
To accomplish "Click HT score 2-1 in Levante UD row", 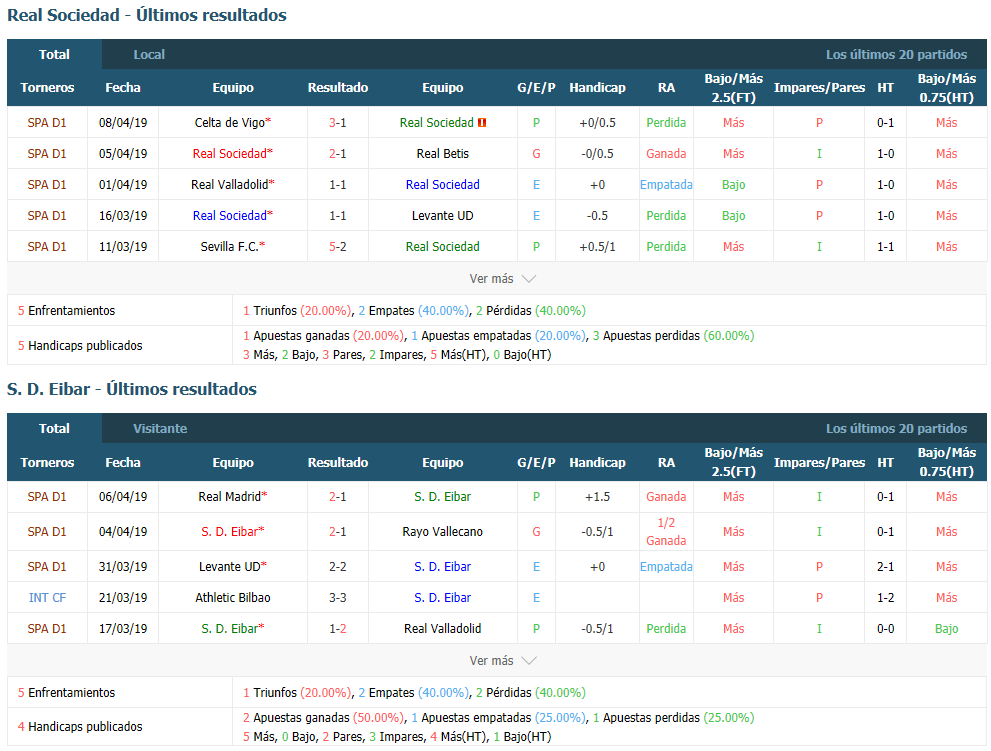I will pyautogui.click(x=885, y=566).
